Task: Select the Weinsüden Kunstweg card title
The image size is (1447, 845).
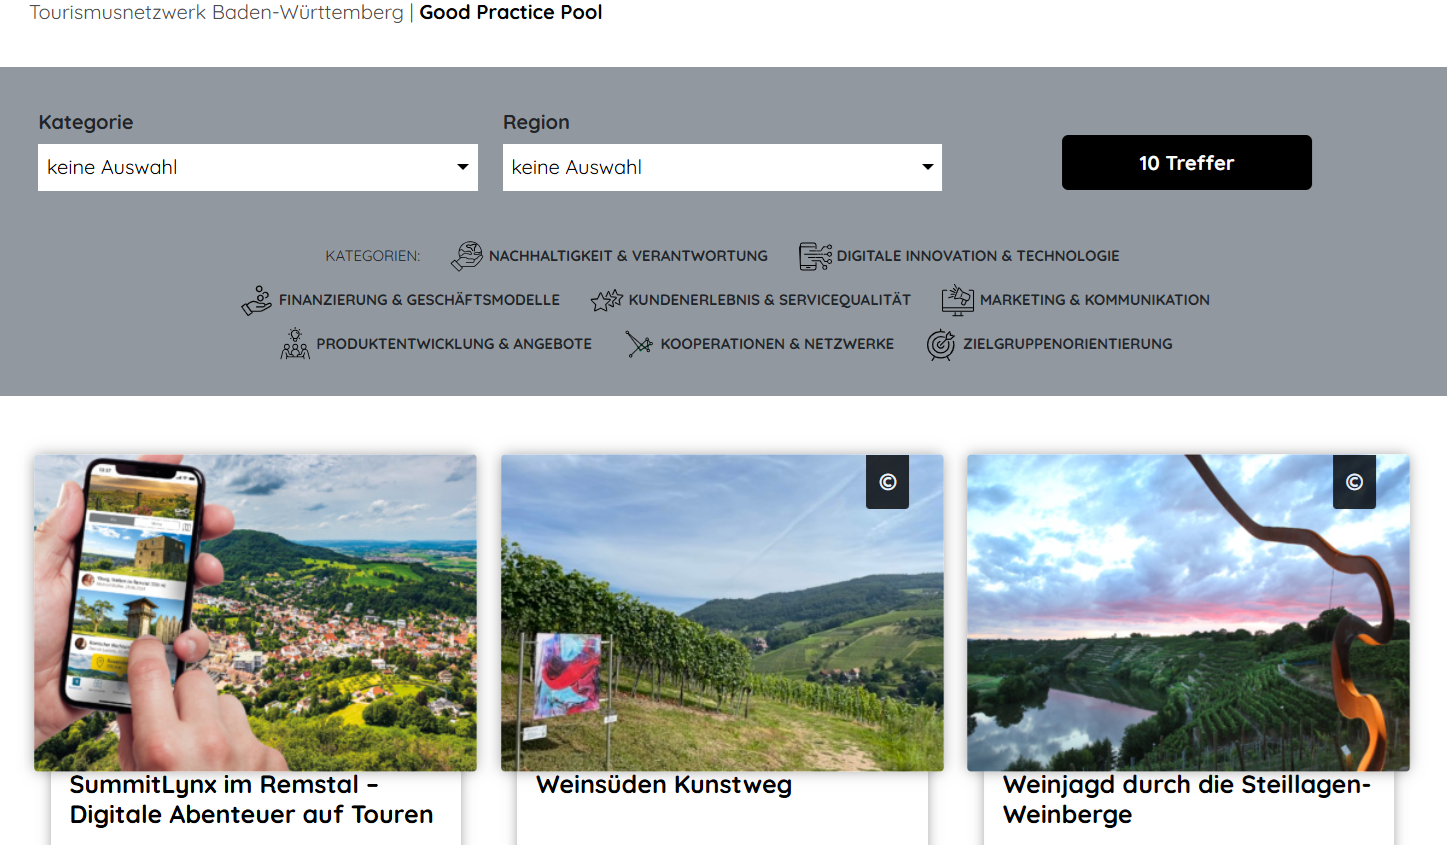Action: pos(664,785)
